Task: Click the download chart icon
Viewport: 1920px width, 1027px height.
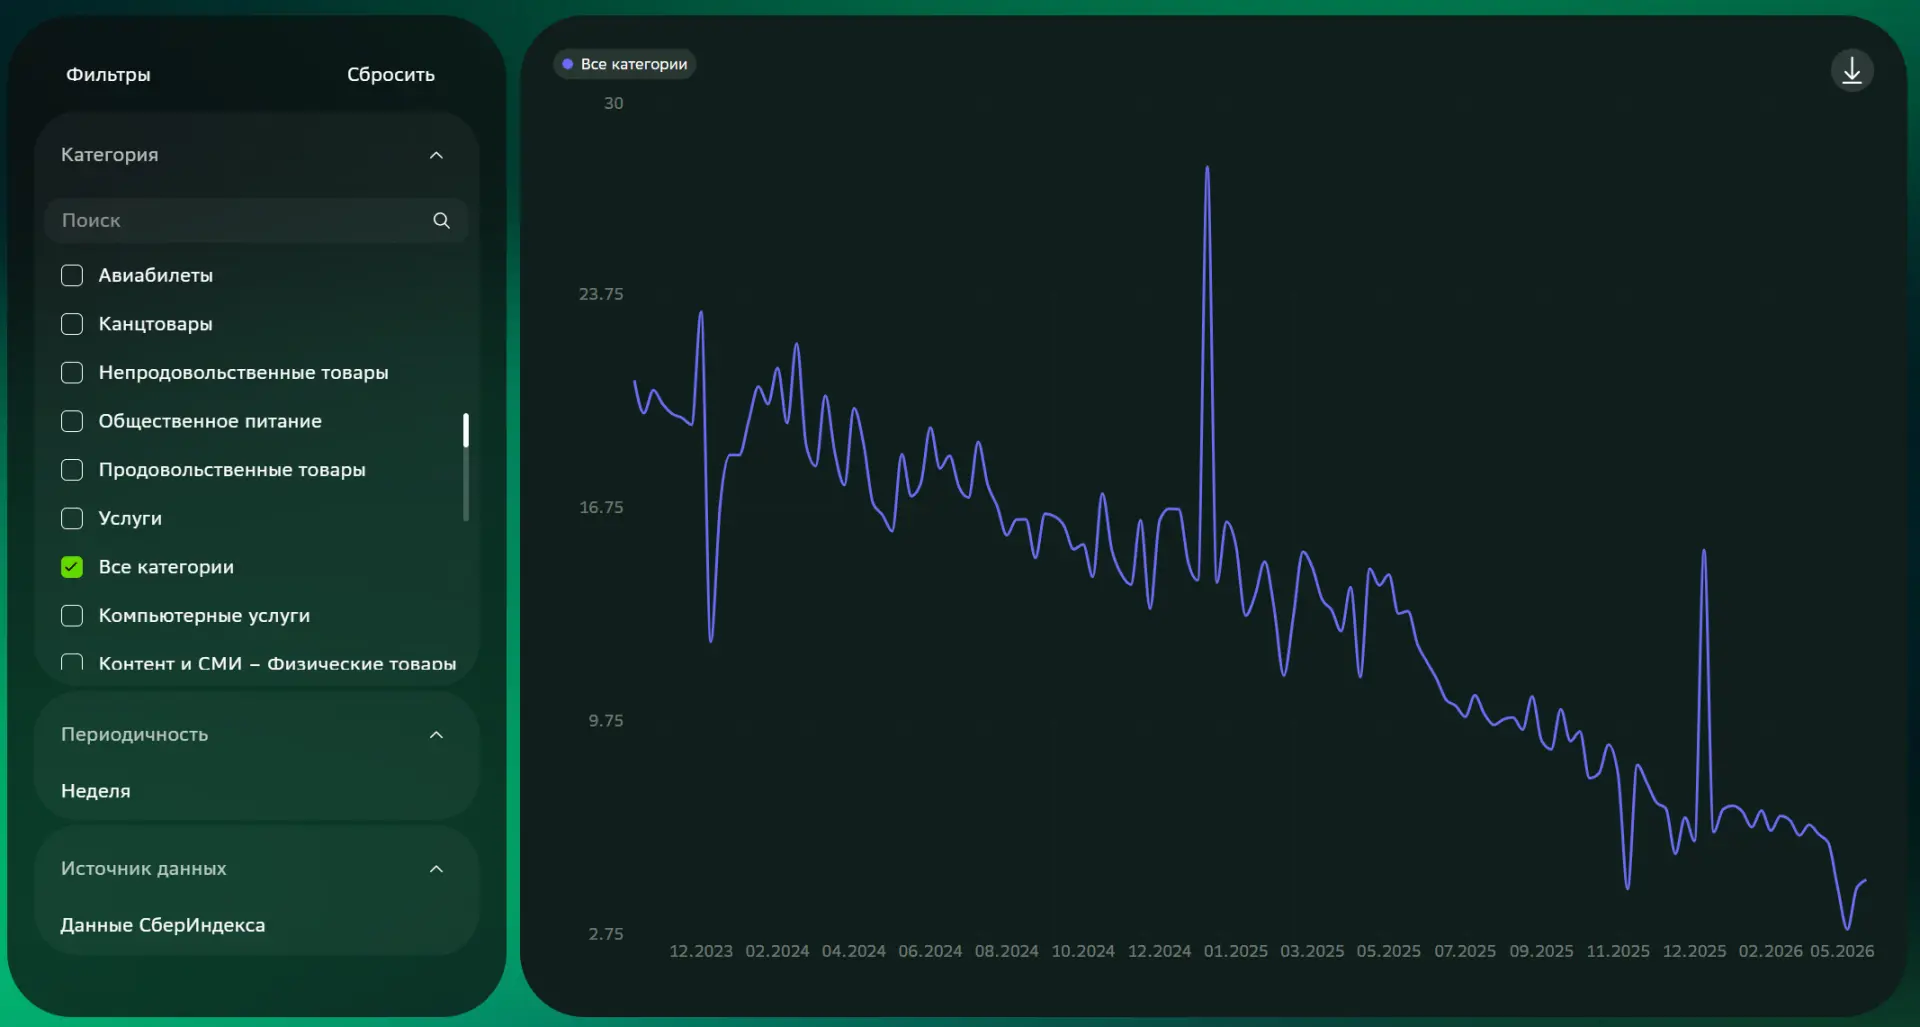Action: [1851, 71]
